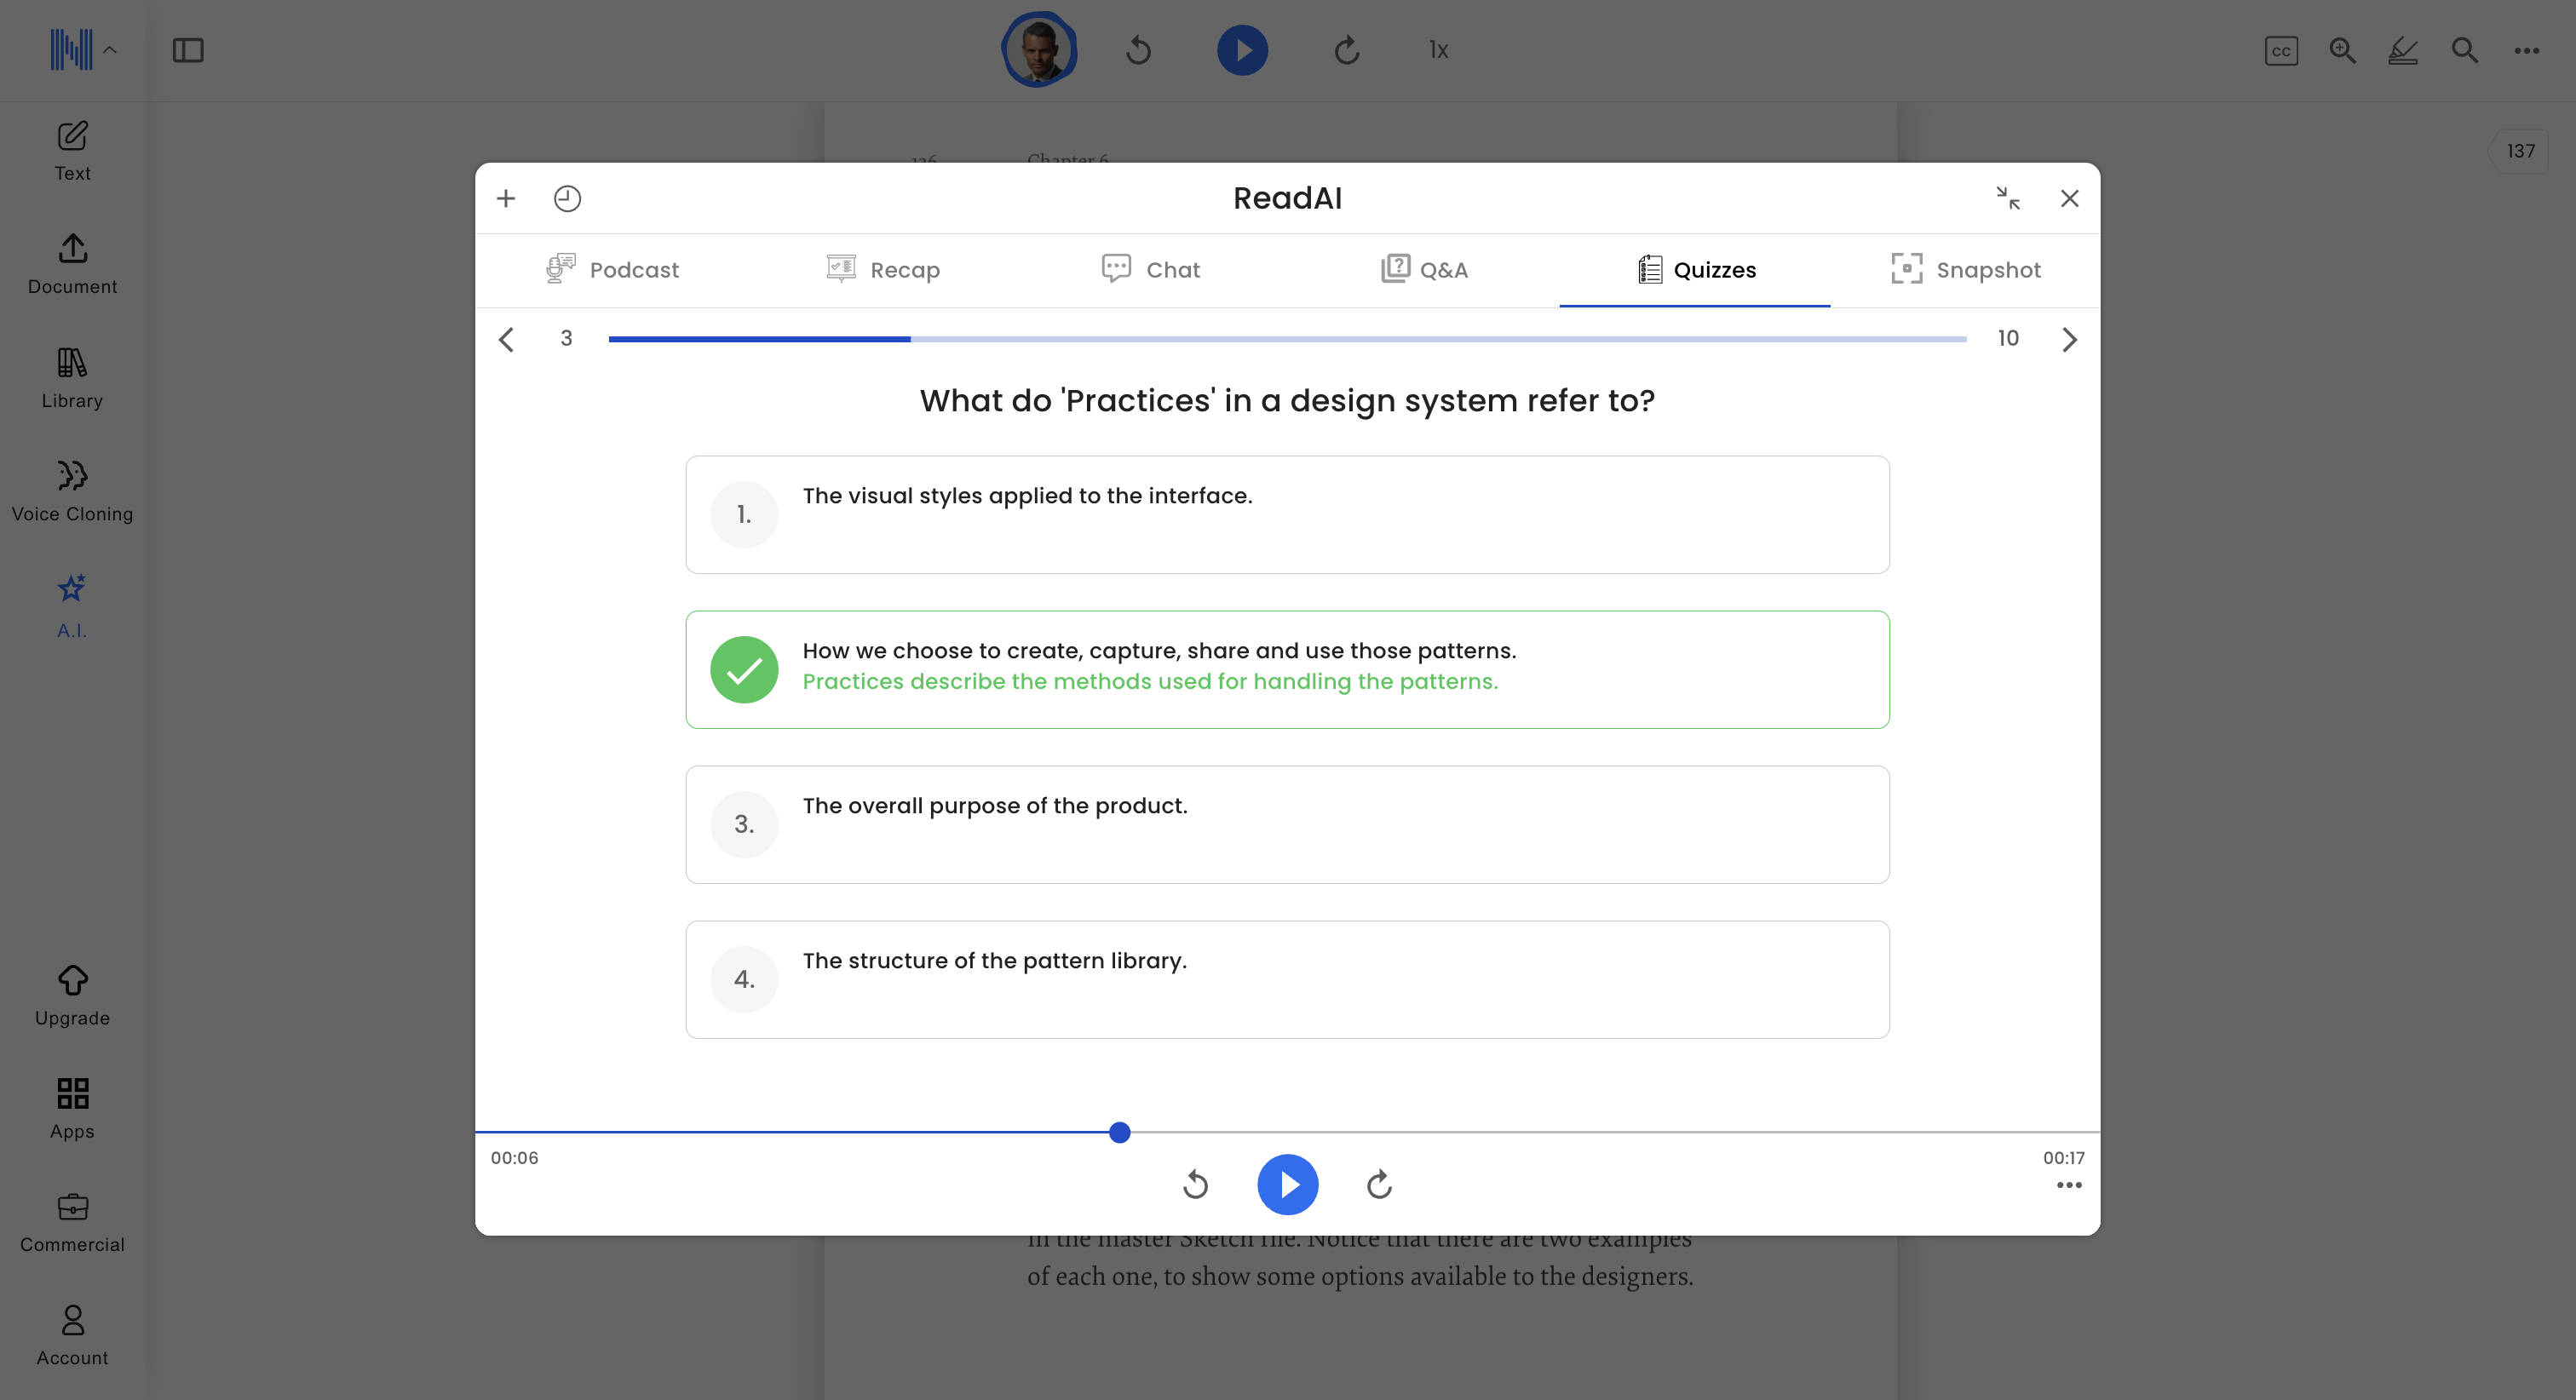2576x1400 pixels.
Task: Open the 1x playback speed selector
Action: 1438,50
